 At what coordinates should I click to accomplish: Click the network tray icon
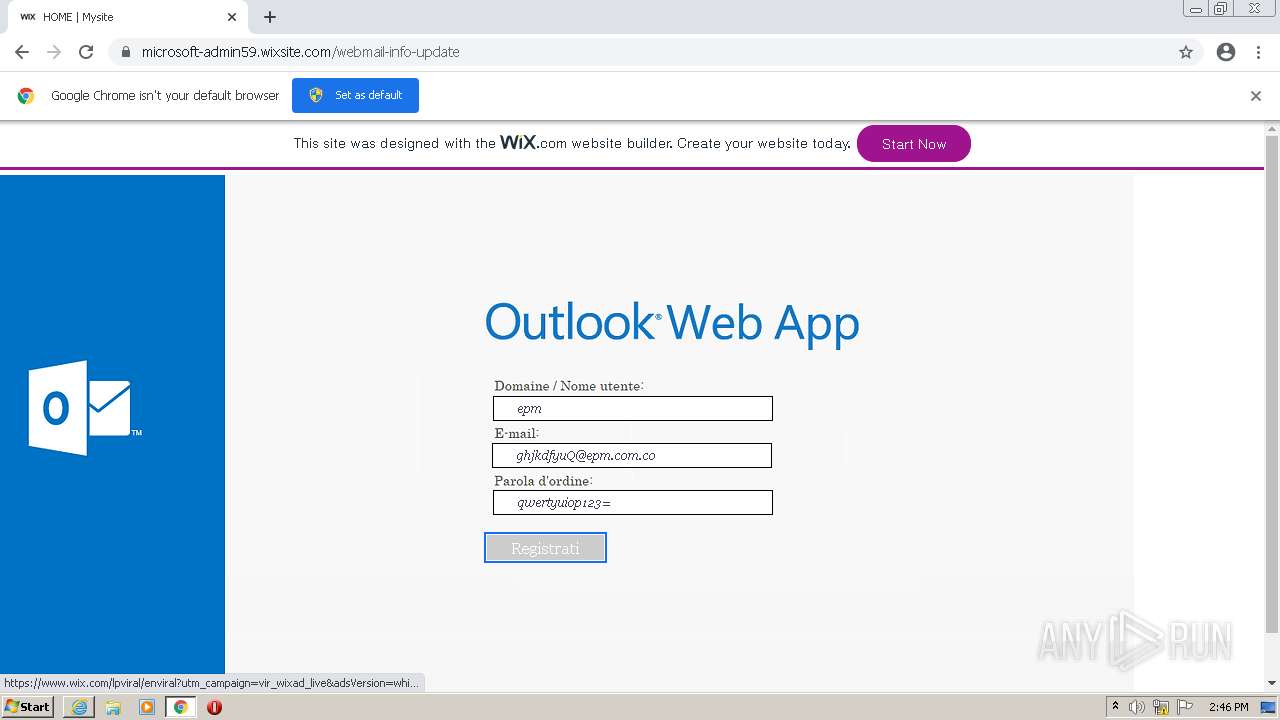click(1161, 707)
